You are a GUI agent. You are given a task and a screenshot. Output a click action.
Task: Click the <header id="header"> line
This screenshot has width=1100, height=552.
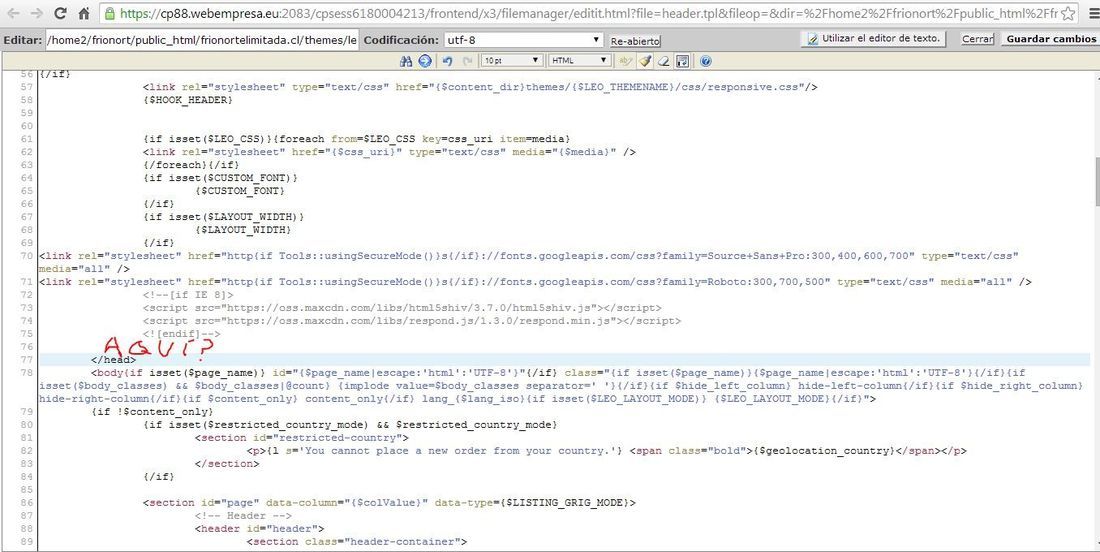click(x=259, y=528)
